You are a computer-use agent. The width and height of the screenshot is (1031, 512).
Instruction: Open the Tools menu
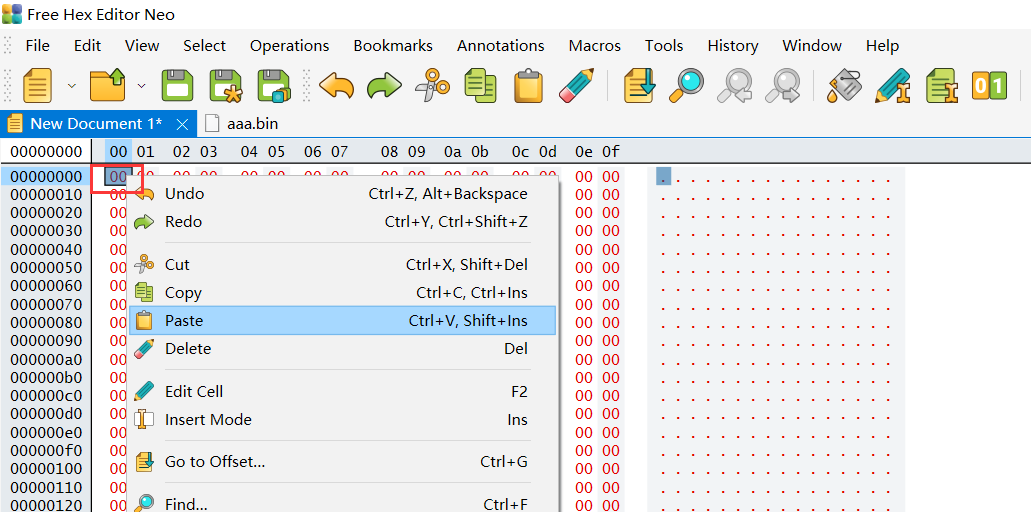point(664,45)
